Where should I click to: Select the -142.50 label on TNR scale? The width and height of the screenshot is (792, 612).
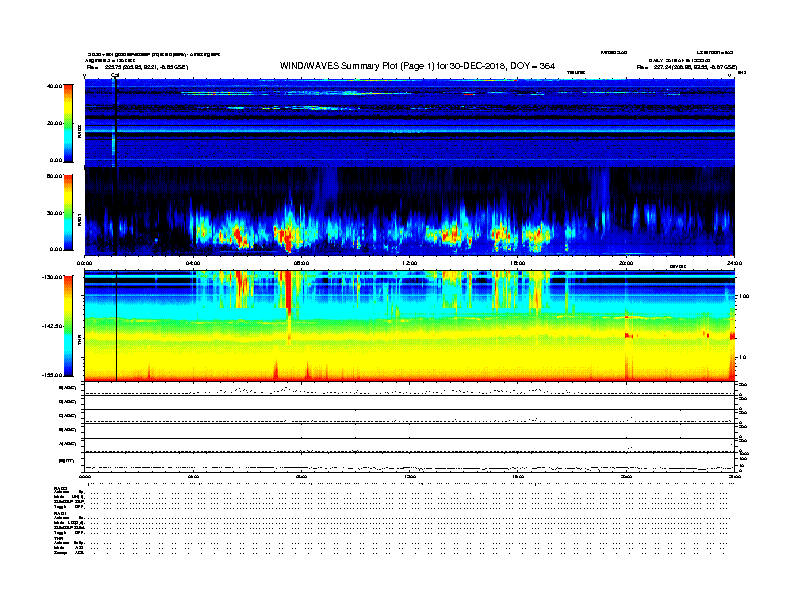[53, 326]
